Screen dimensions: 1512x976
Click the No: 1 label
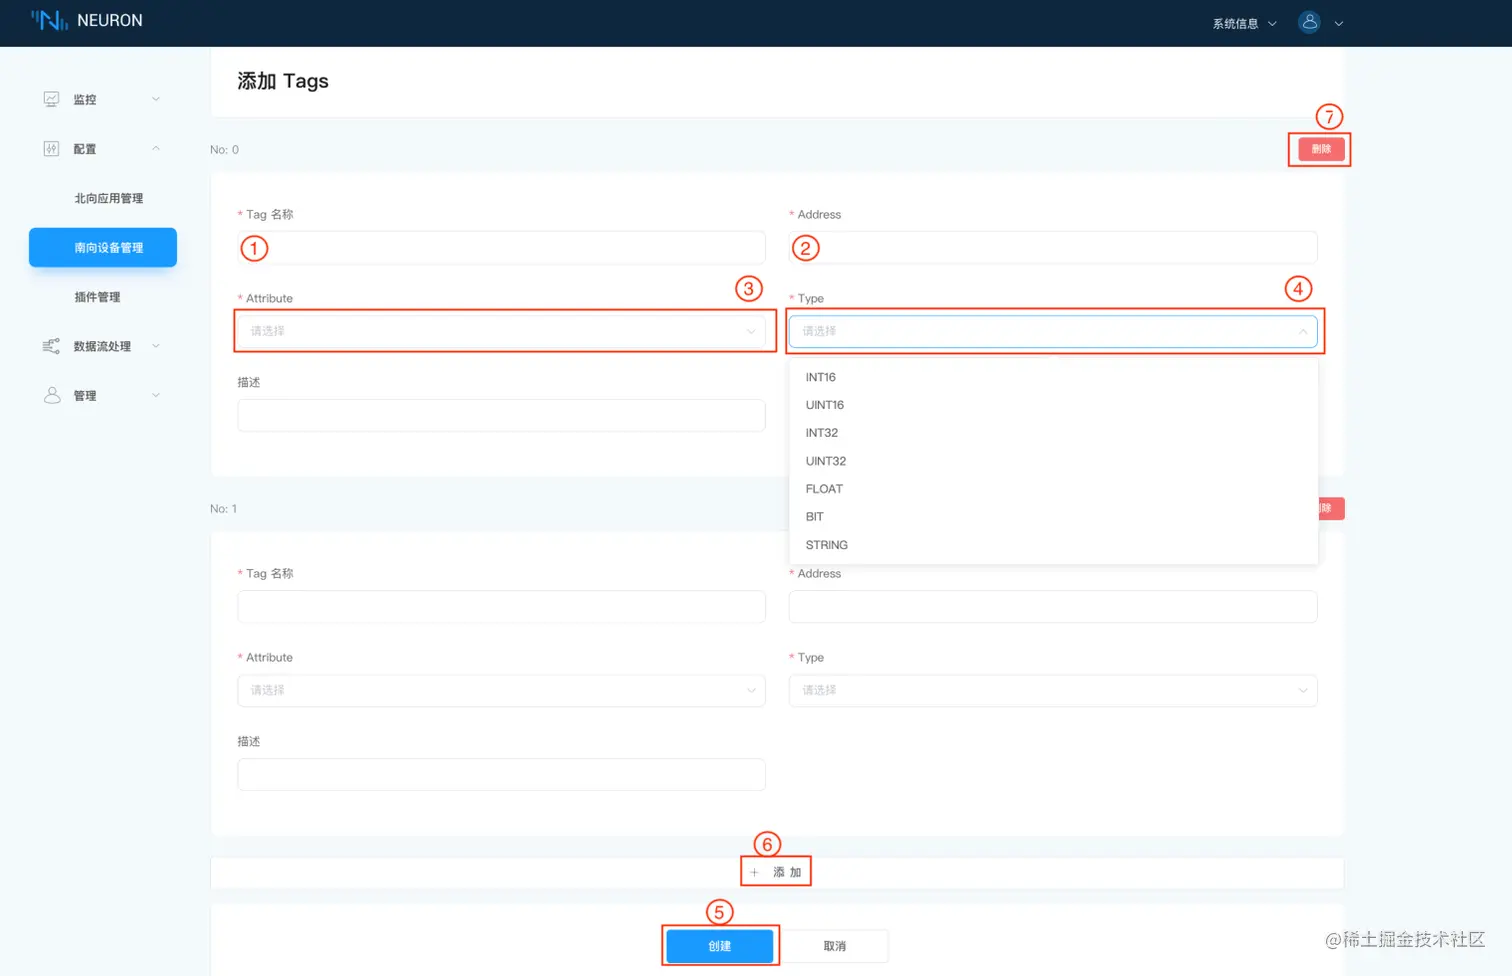pyautogui.click(x=223, y=509)
